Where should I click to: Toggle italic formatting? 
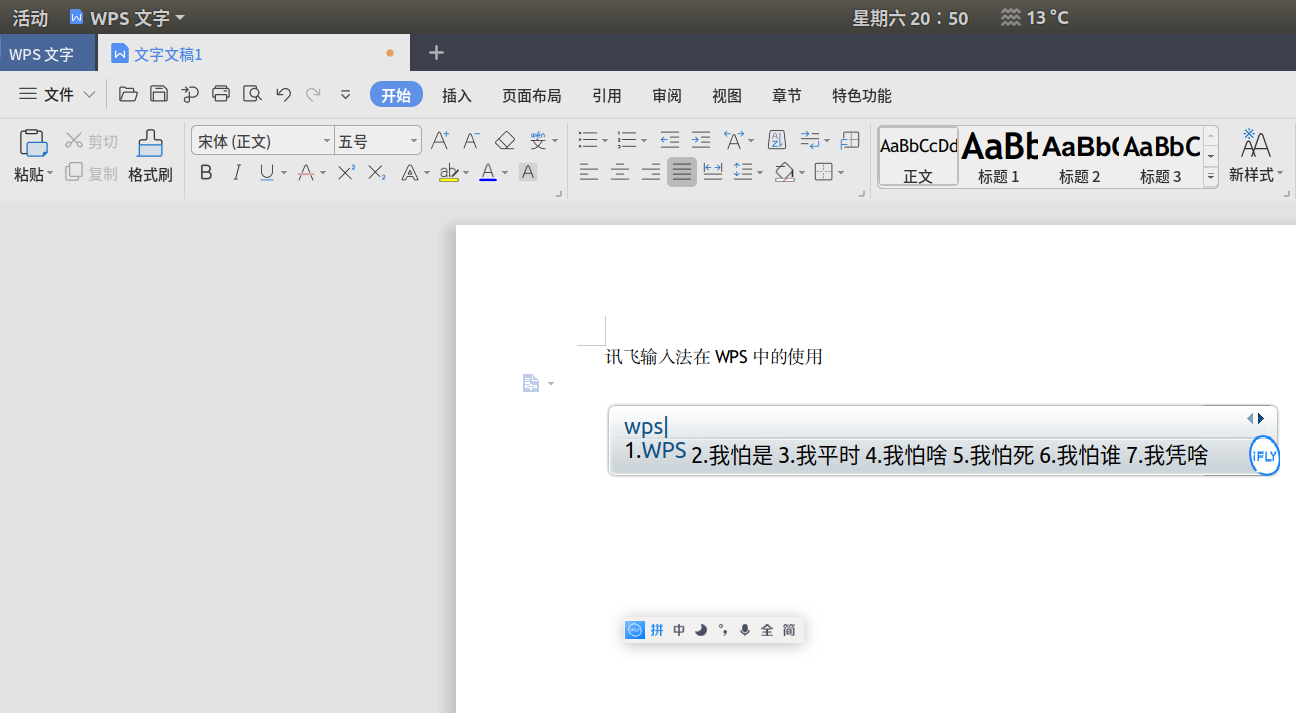tap(237, 173)
